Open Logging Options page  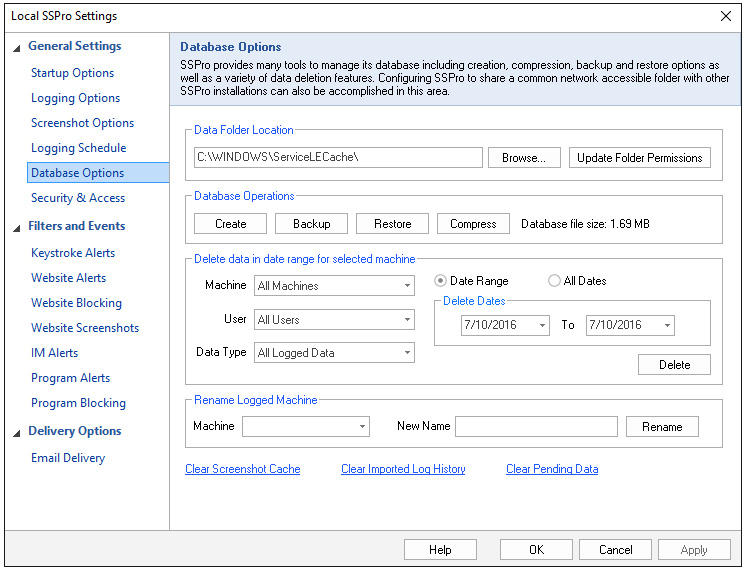75,98
